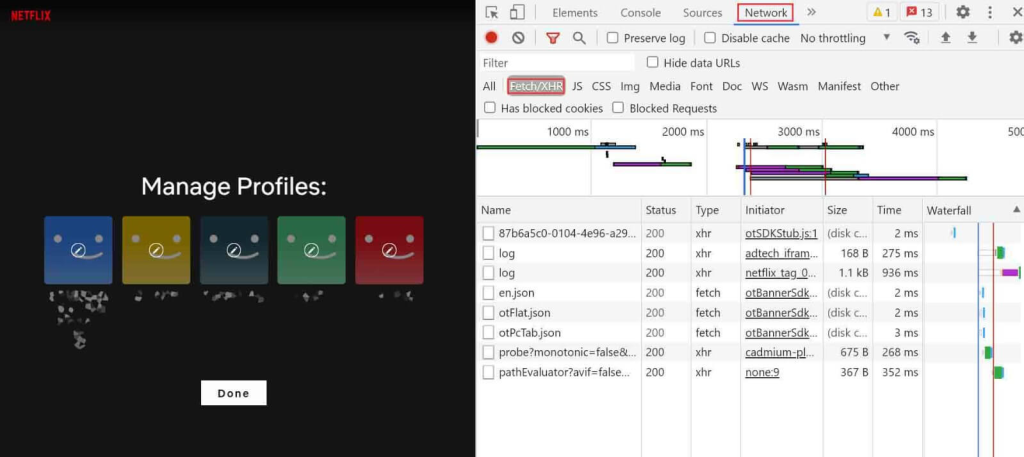Screen dimensions: 1024x457
Task: Filter requests by Other type
Action: 885,86
